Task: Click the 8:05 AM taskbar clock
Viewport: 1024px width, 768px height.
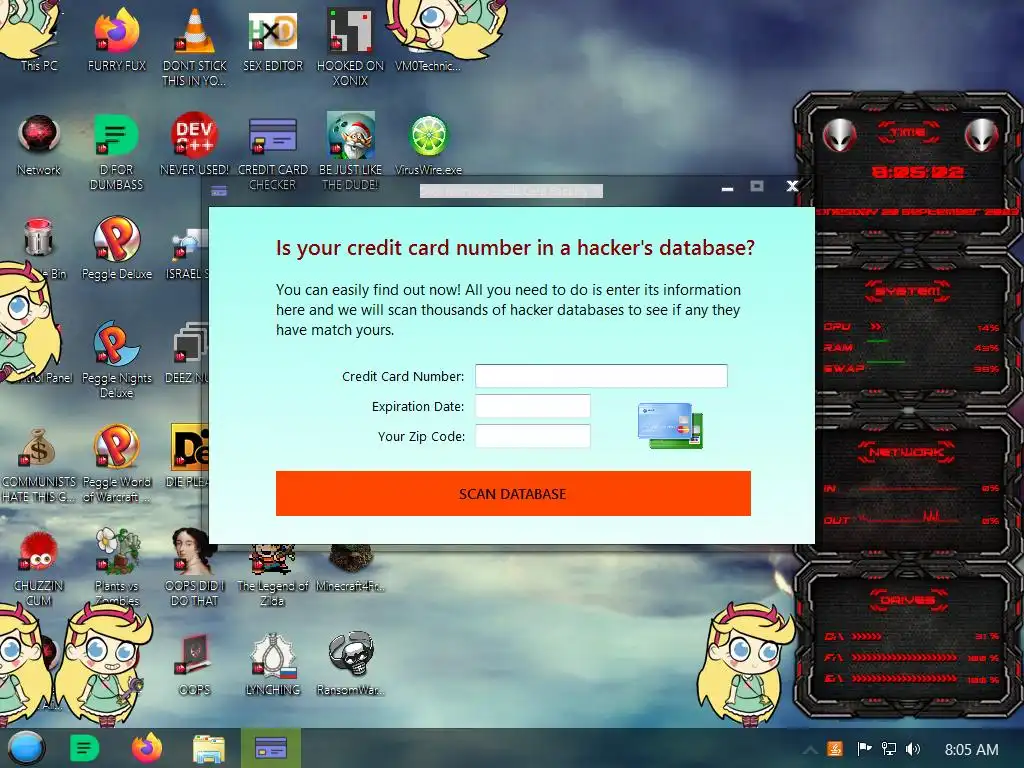Action: point(971,750)
